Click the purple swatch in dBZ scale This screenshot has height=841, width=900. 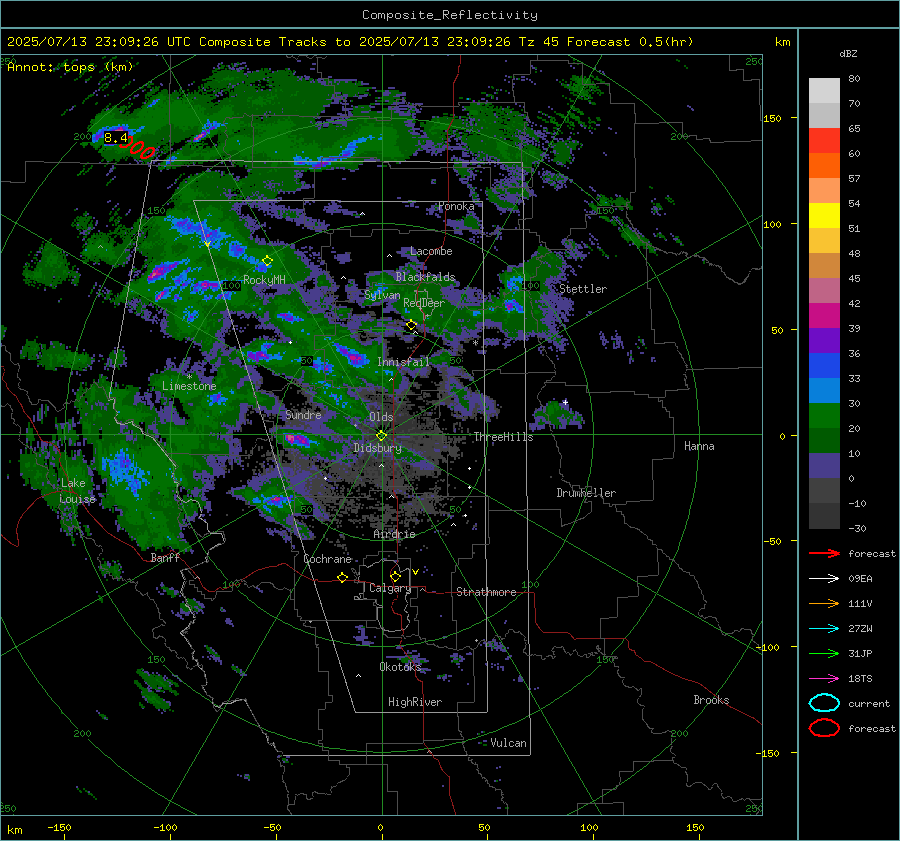824,341
